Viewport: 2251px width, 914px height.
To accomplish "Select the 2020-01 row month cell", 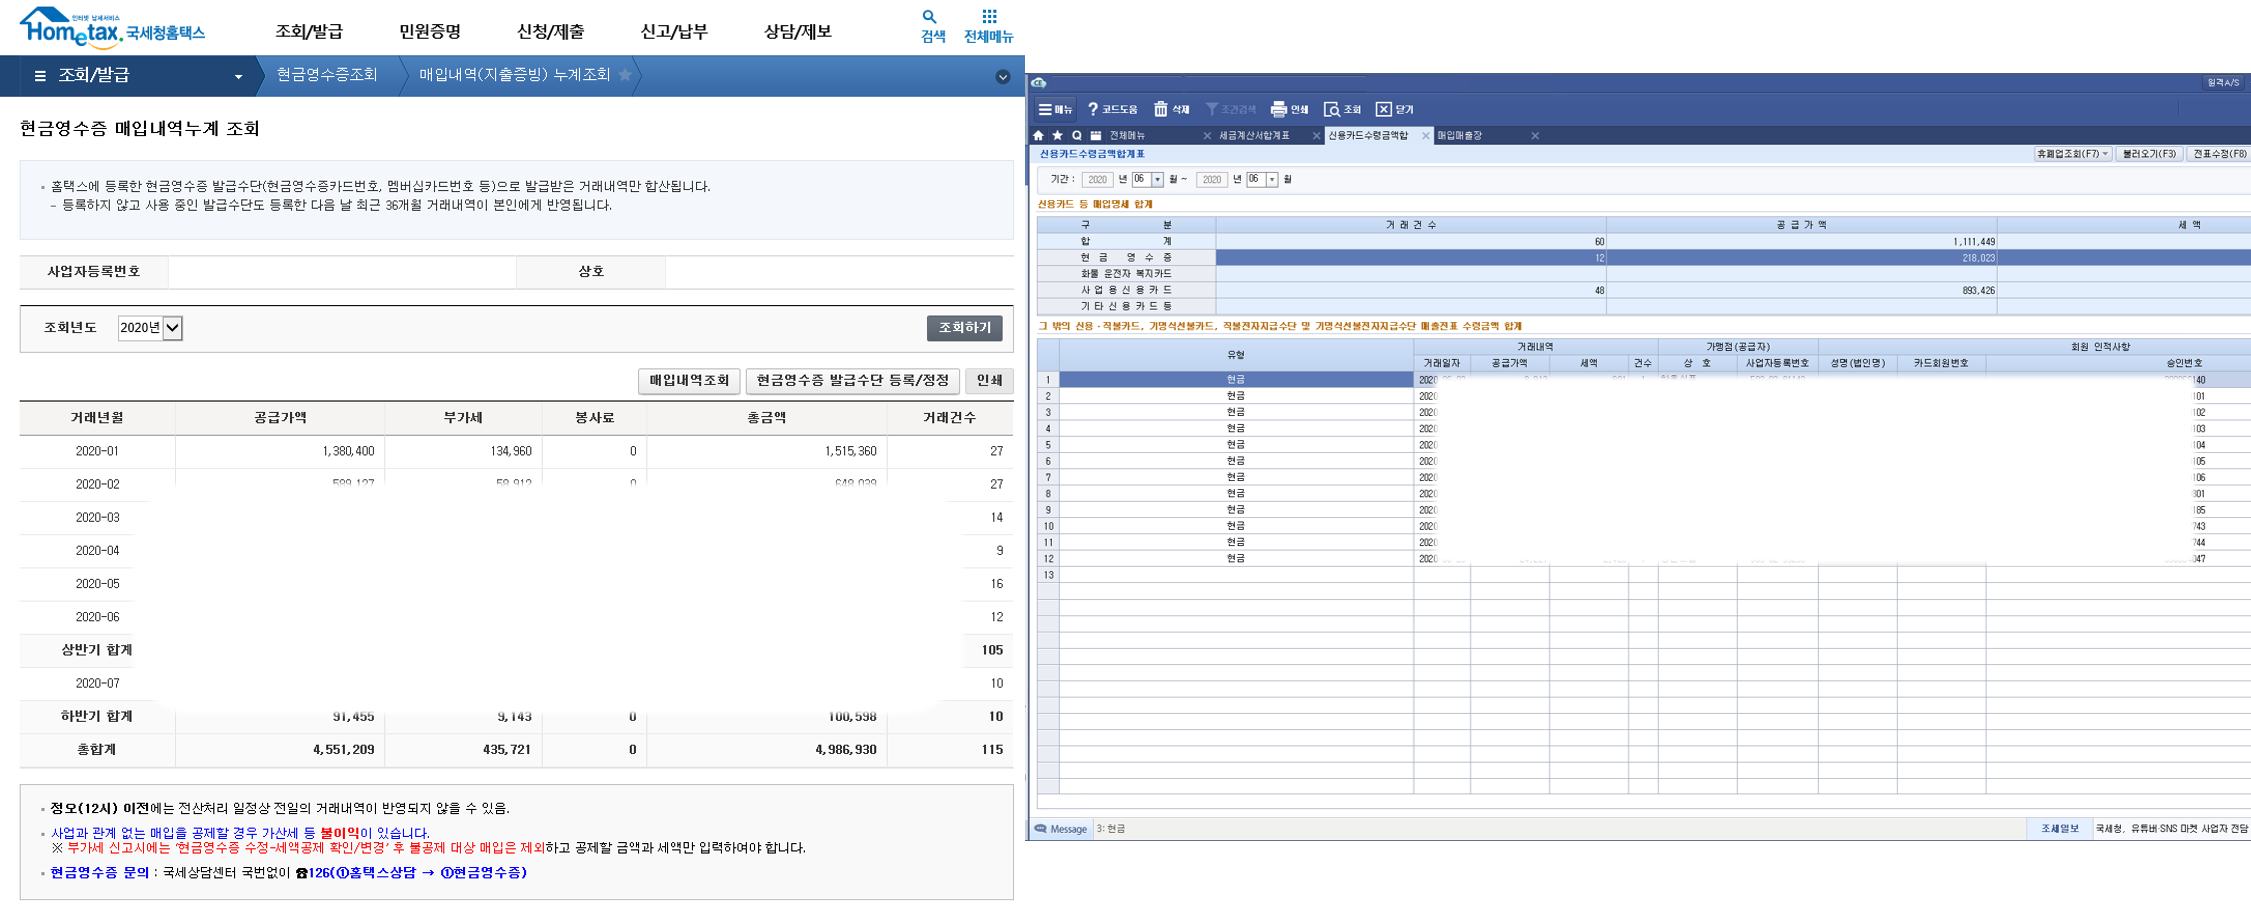I will point(97,451).
